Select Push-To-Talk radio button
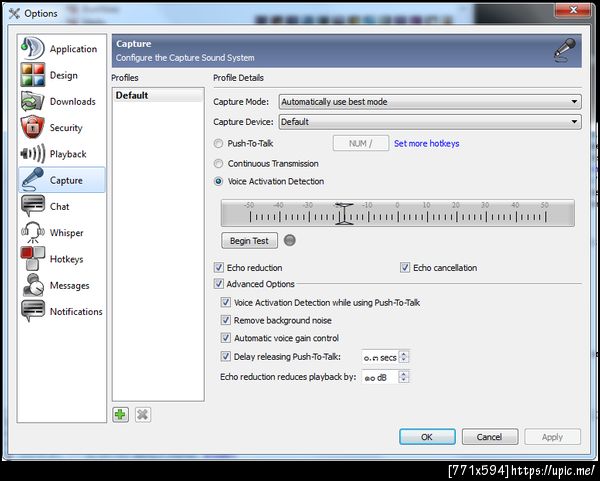 (218, 143)
